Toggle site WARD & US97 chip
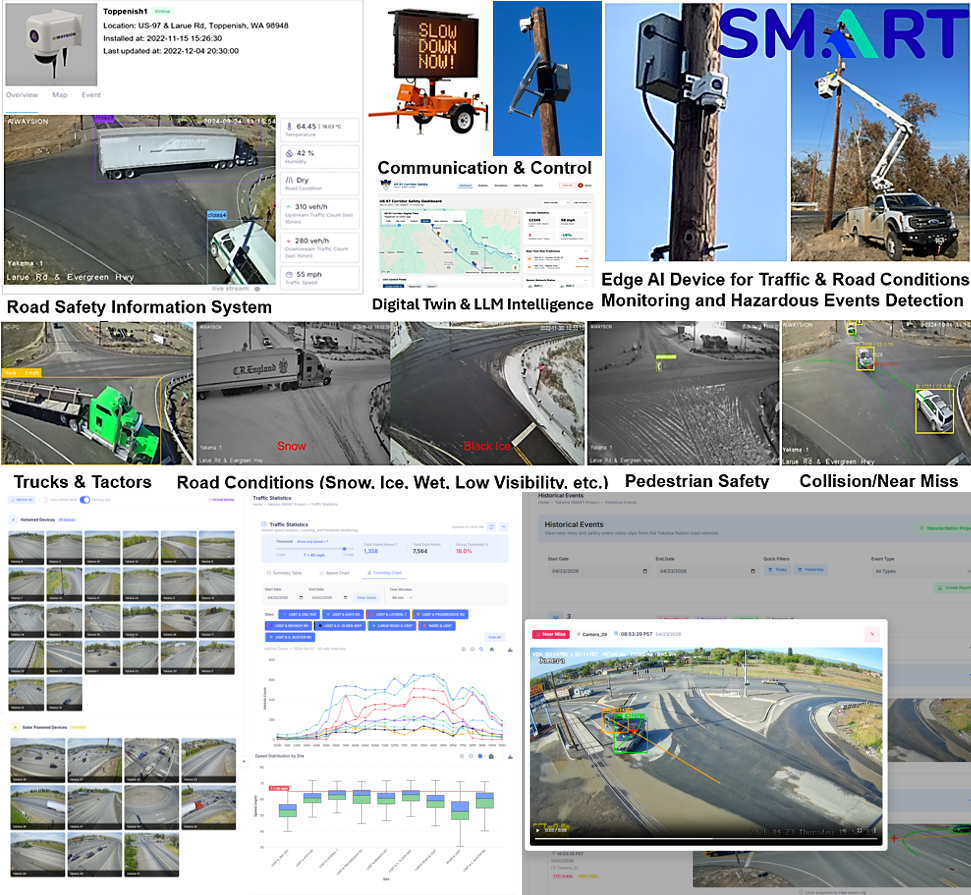Image resolution: width=971 pixels, height=895 pixels. coord(437,626)
